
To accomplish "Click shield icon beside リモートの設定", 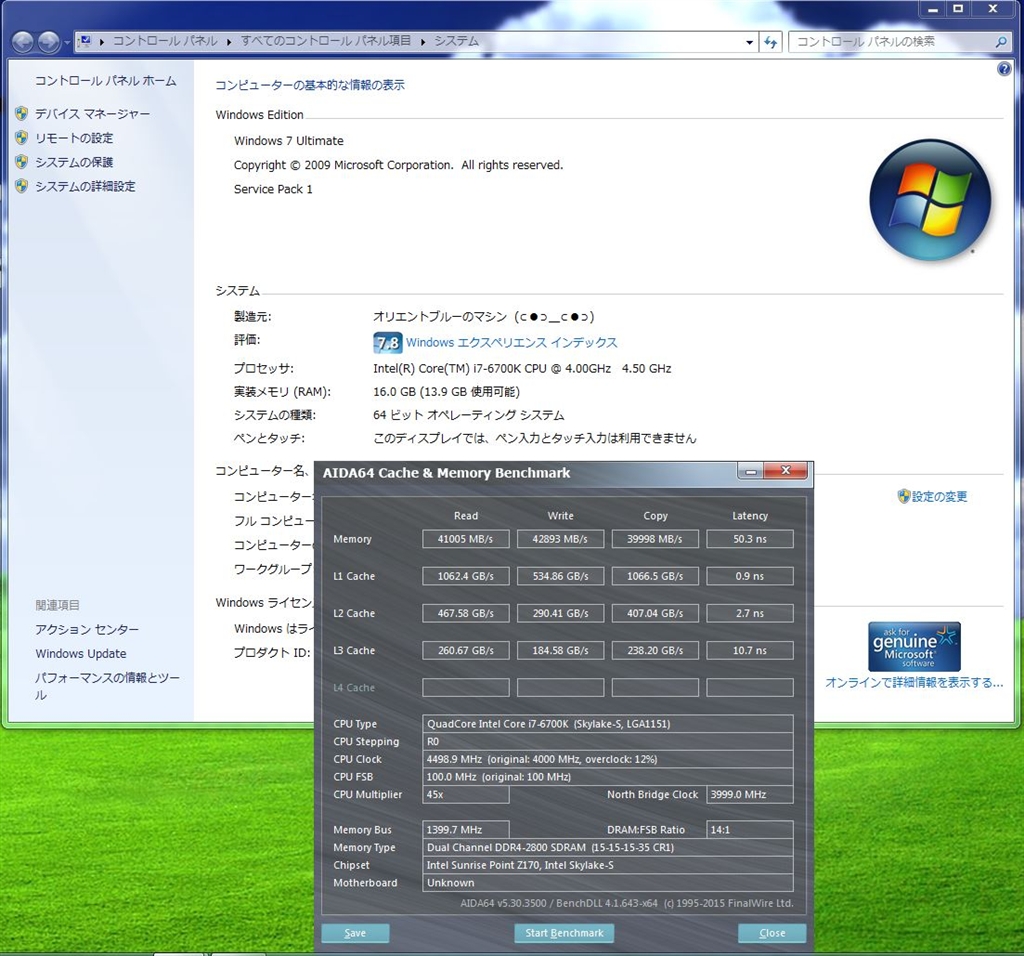I will (x=22, y=138).
